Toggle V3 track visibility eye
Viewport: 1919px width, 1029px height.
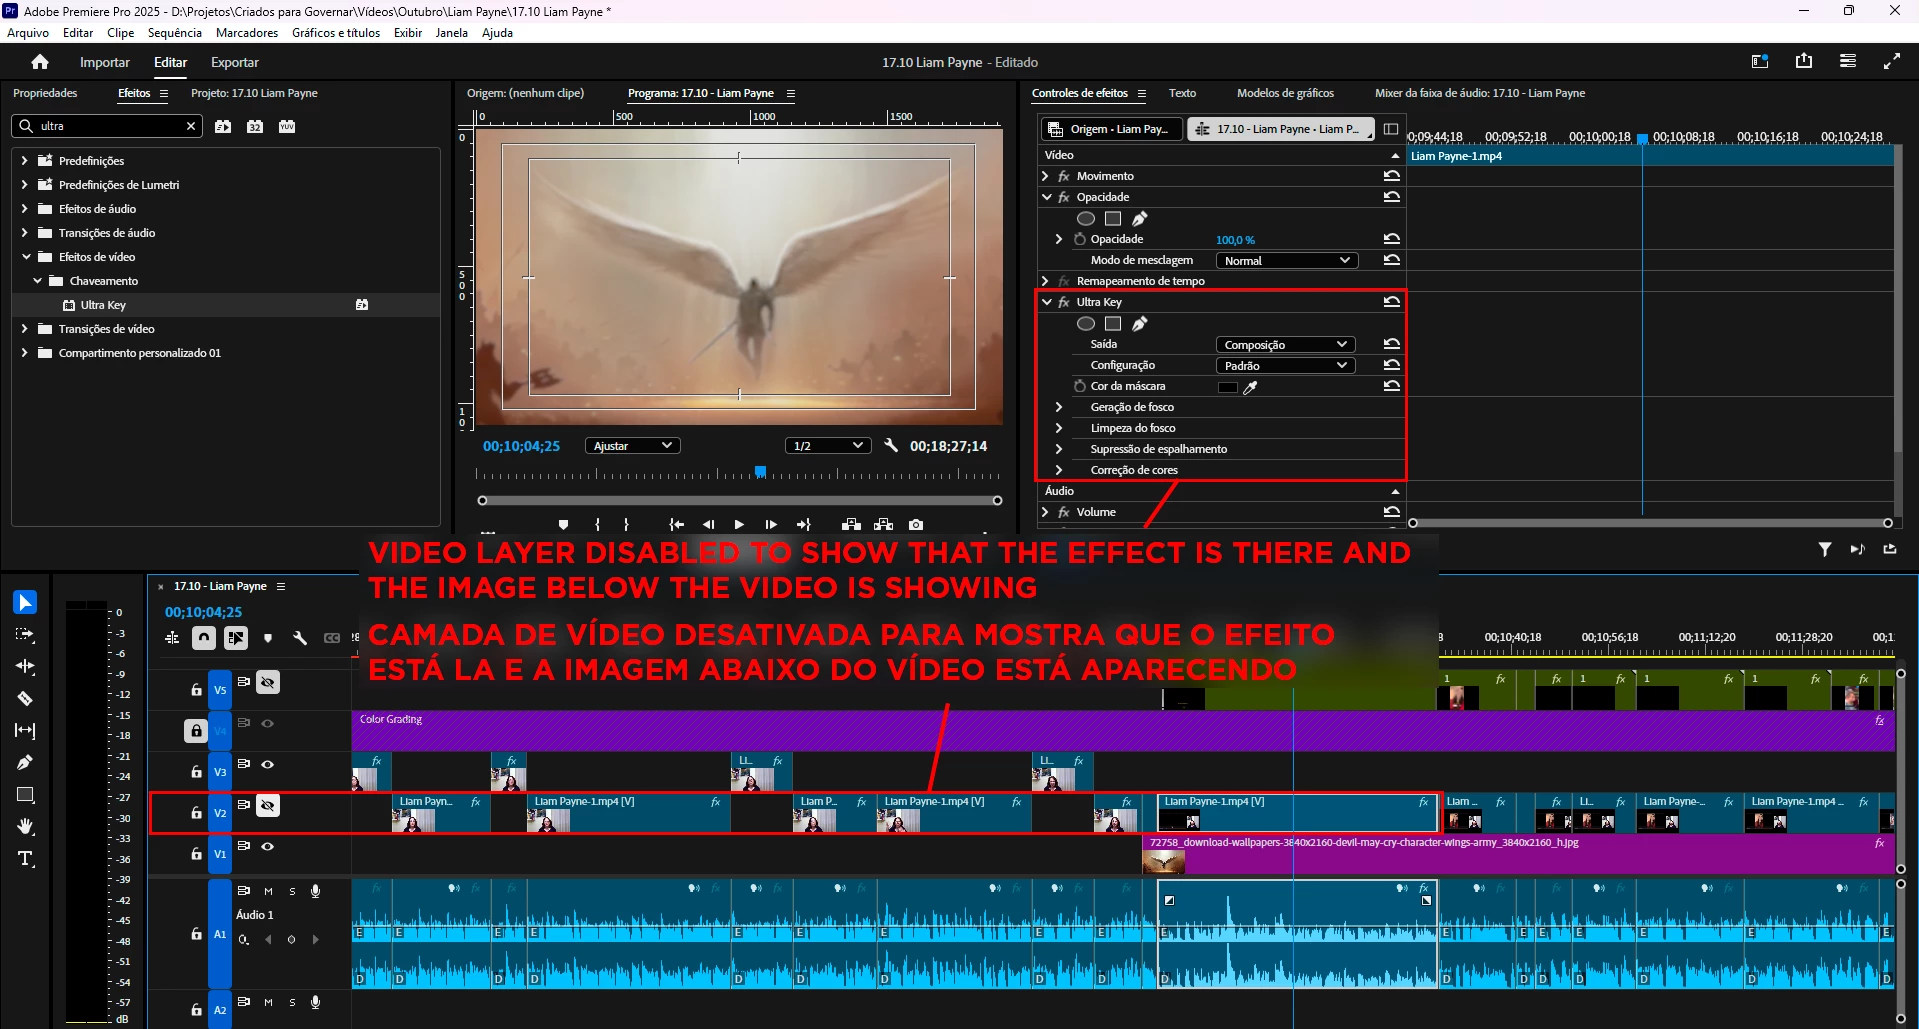pos(268,764)
